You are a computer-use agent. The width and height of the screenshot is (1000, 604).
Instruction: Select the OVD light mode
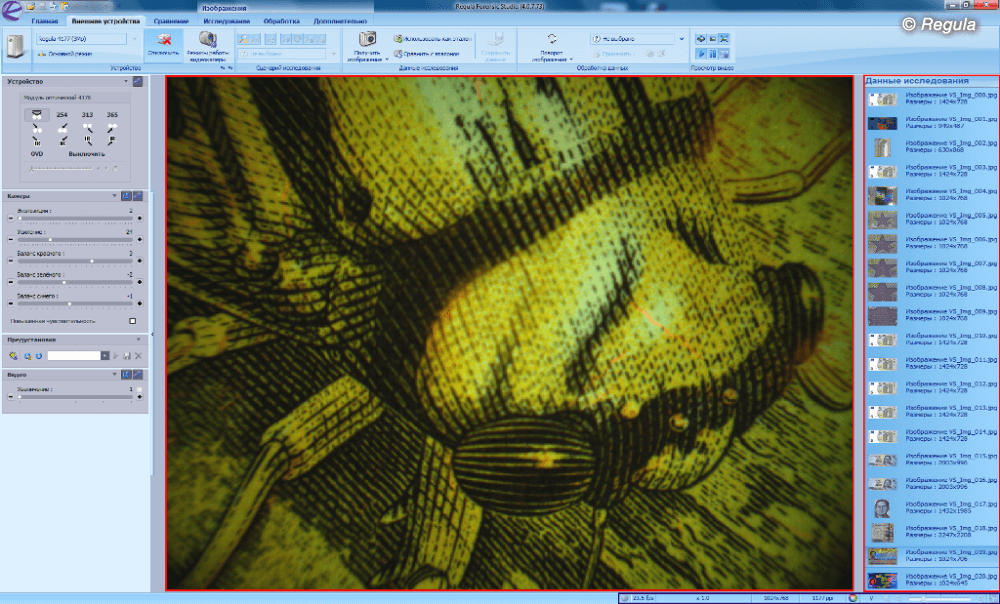tap(37, 154)
